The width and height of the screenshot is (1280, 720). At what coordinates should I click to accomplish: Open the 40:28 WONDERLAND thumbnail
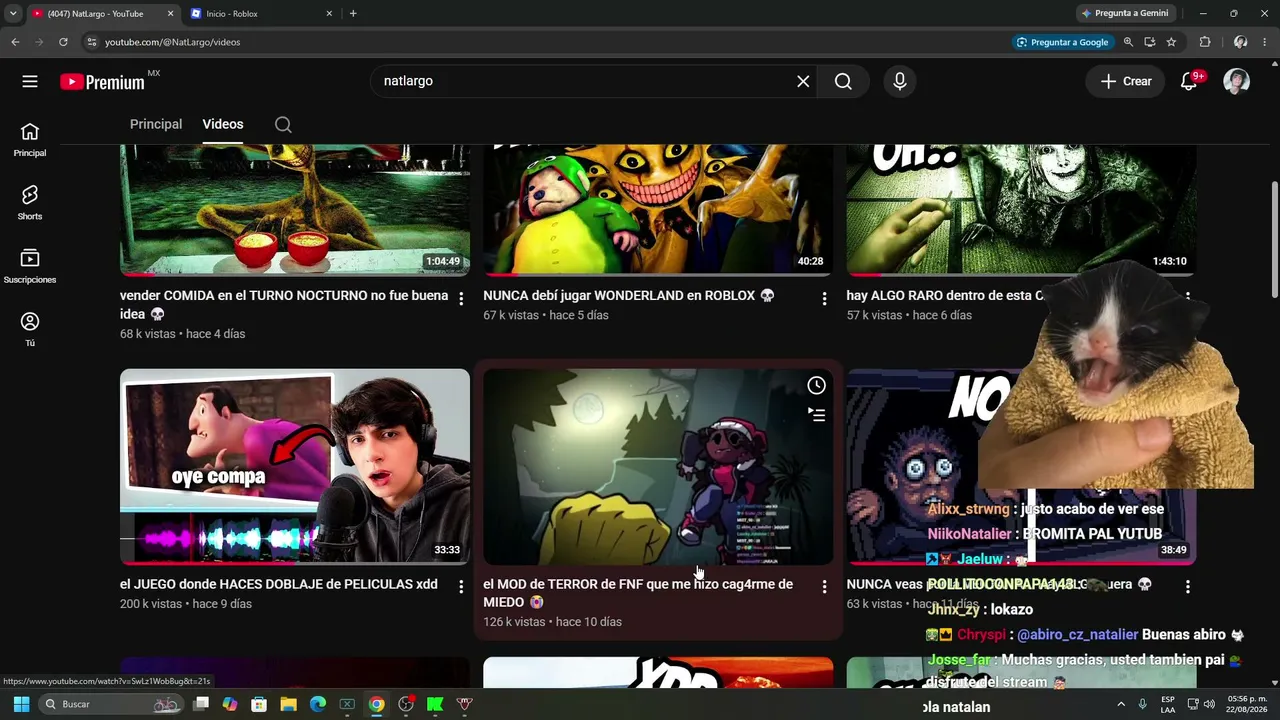pyautogui.click(x=658, y=210)
